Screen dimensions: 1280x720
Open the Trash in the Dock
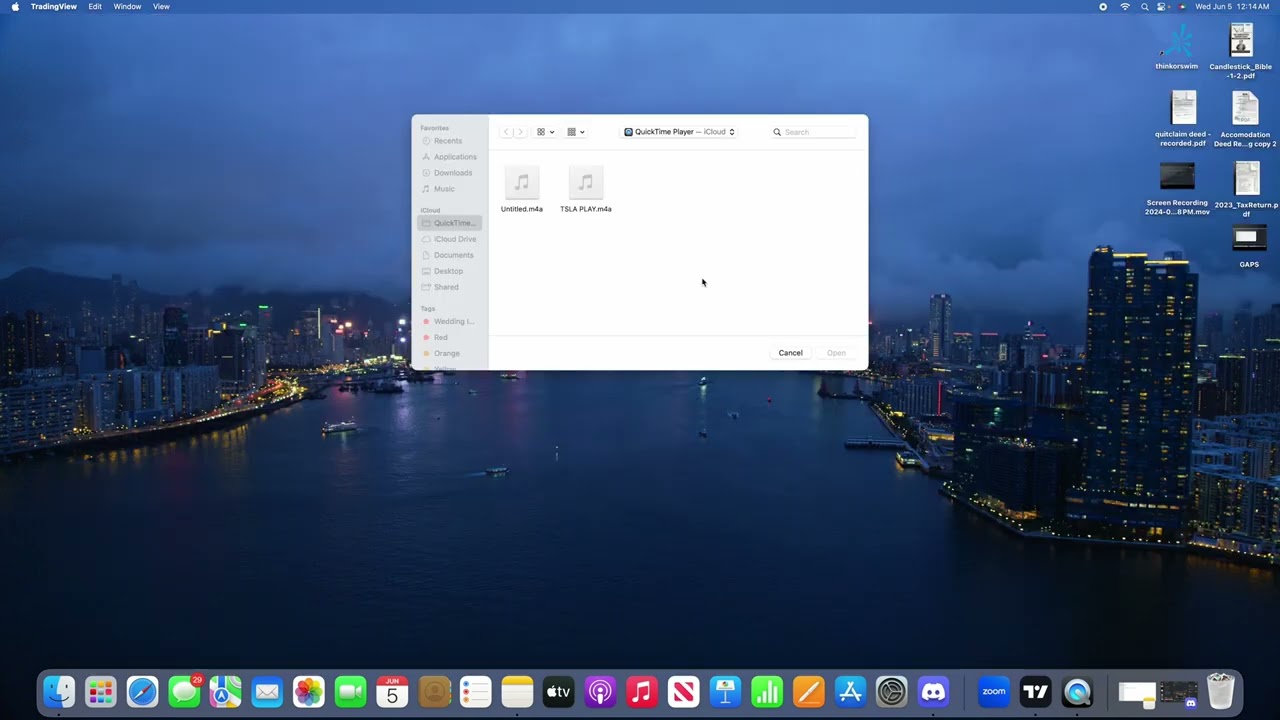tap(1221, 691)
